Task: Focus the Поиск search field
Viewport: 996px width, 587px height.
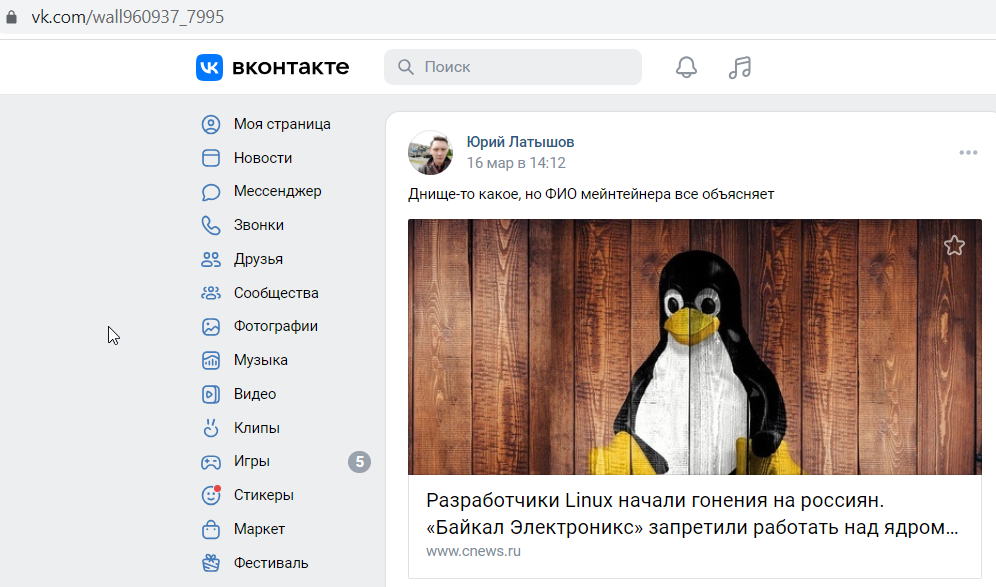Action: coord(513,67)
